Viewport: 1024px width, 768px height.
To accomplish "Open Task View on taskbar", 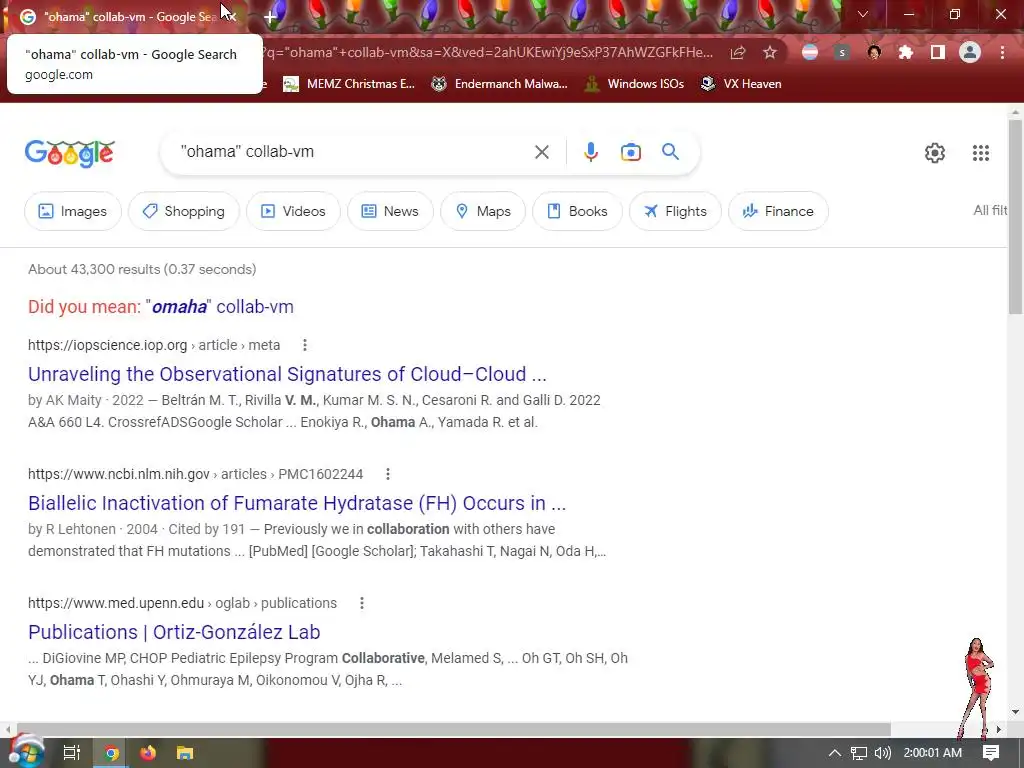I will [71, 753].
